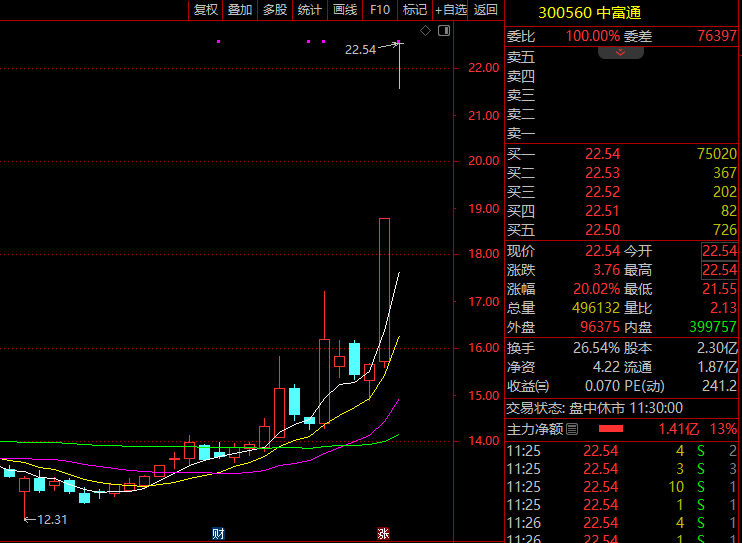
Task: Click the 22.54 high price chart label
Action: [x=360, y=50]
